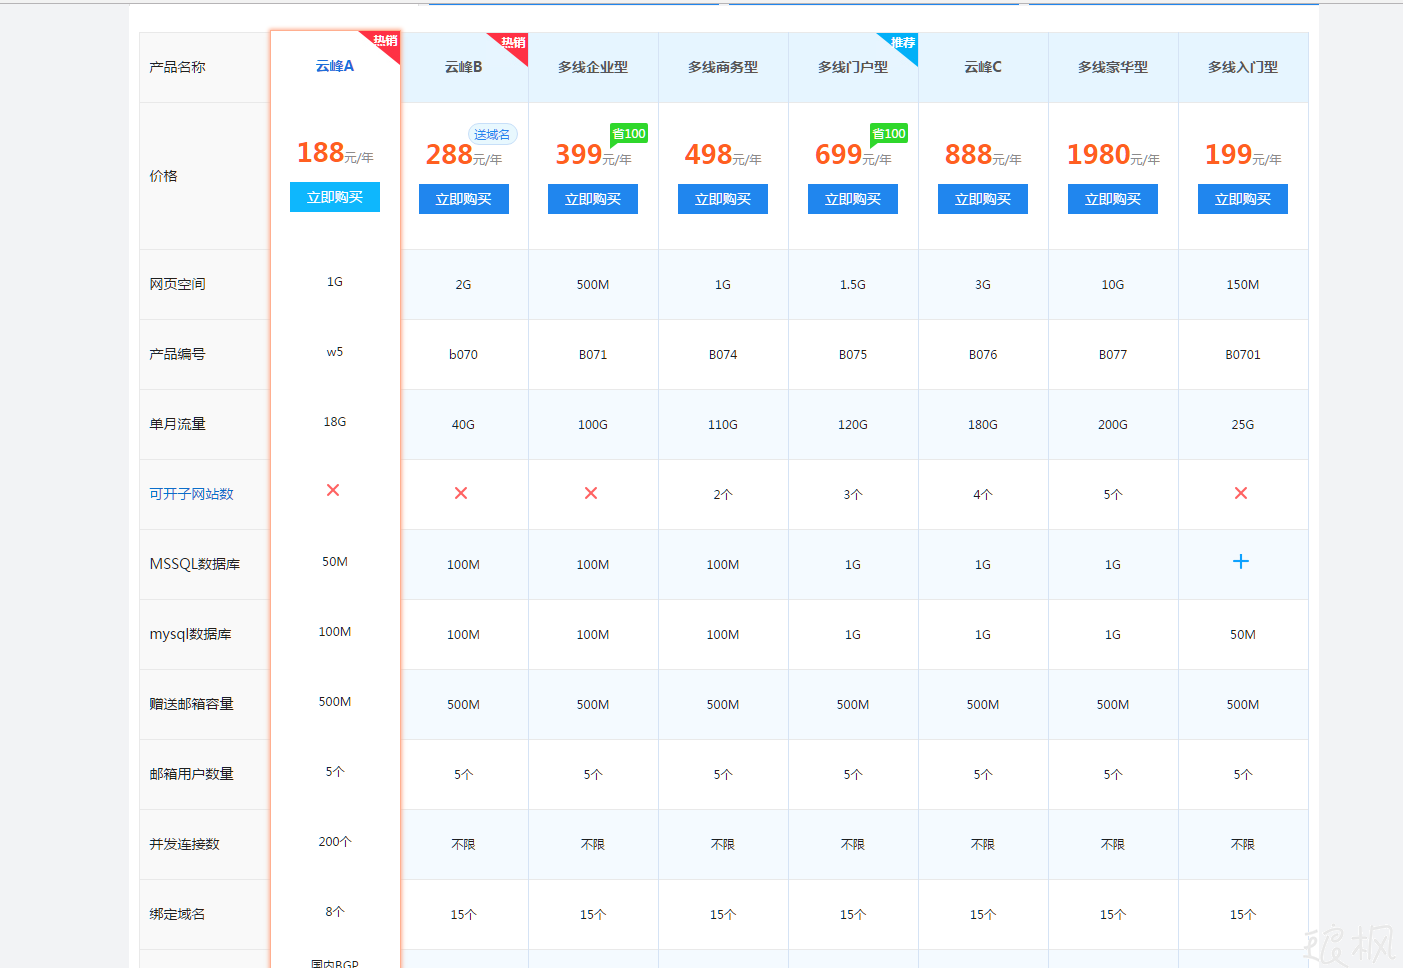Select the 10G web space value
Screen dimensions: 1403x968
1113,285
